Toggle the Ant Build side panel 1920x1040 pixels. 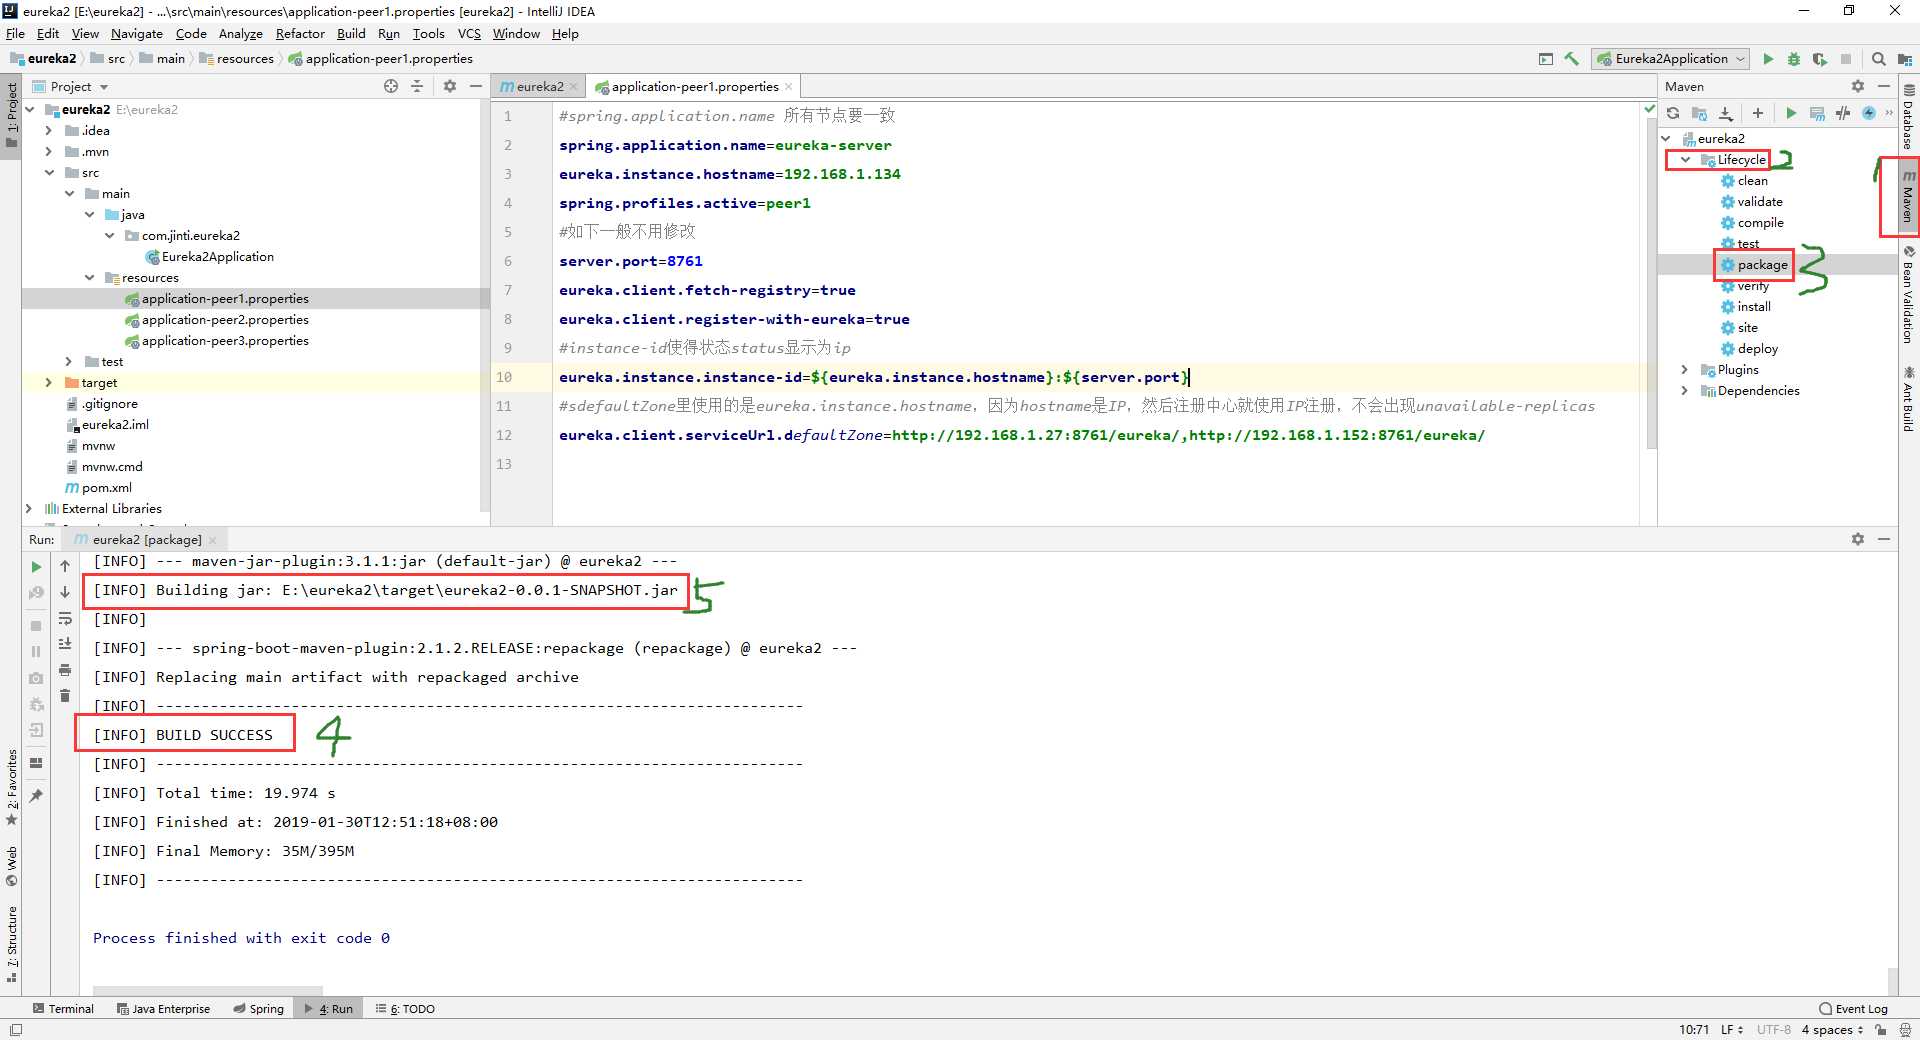click(x=1908, y=400)
